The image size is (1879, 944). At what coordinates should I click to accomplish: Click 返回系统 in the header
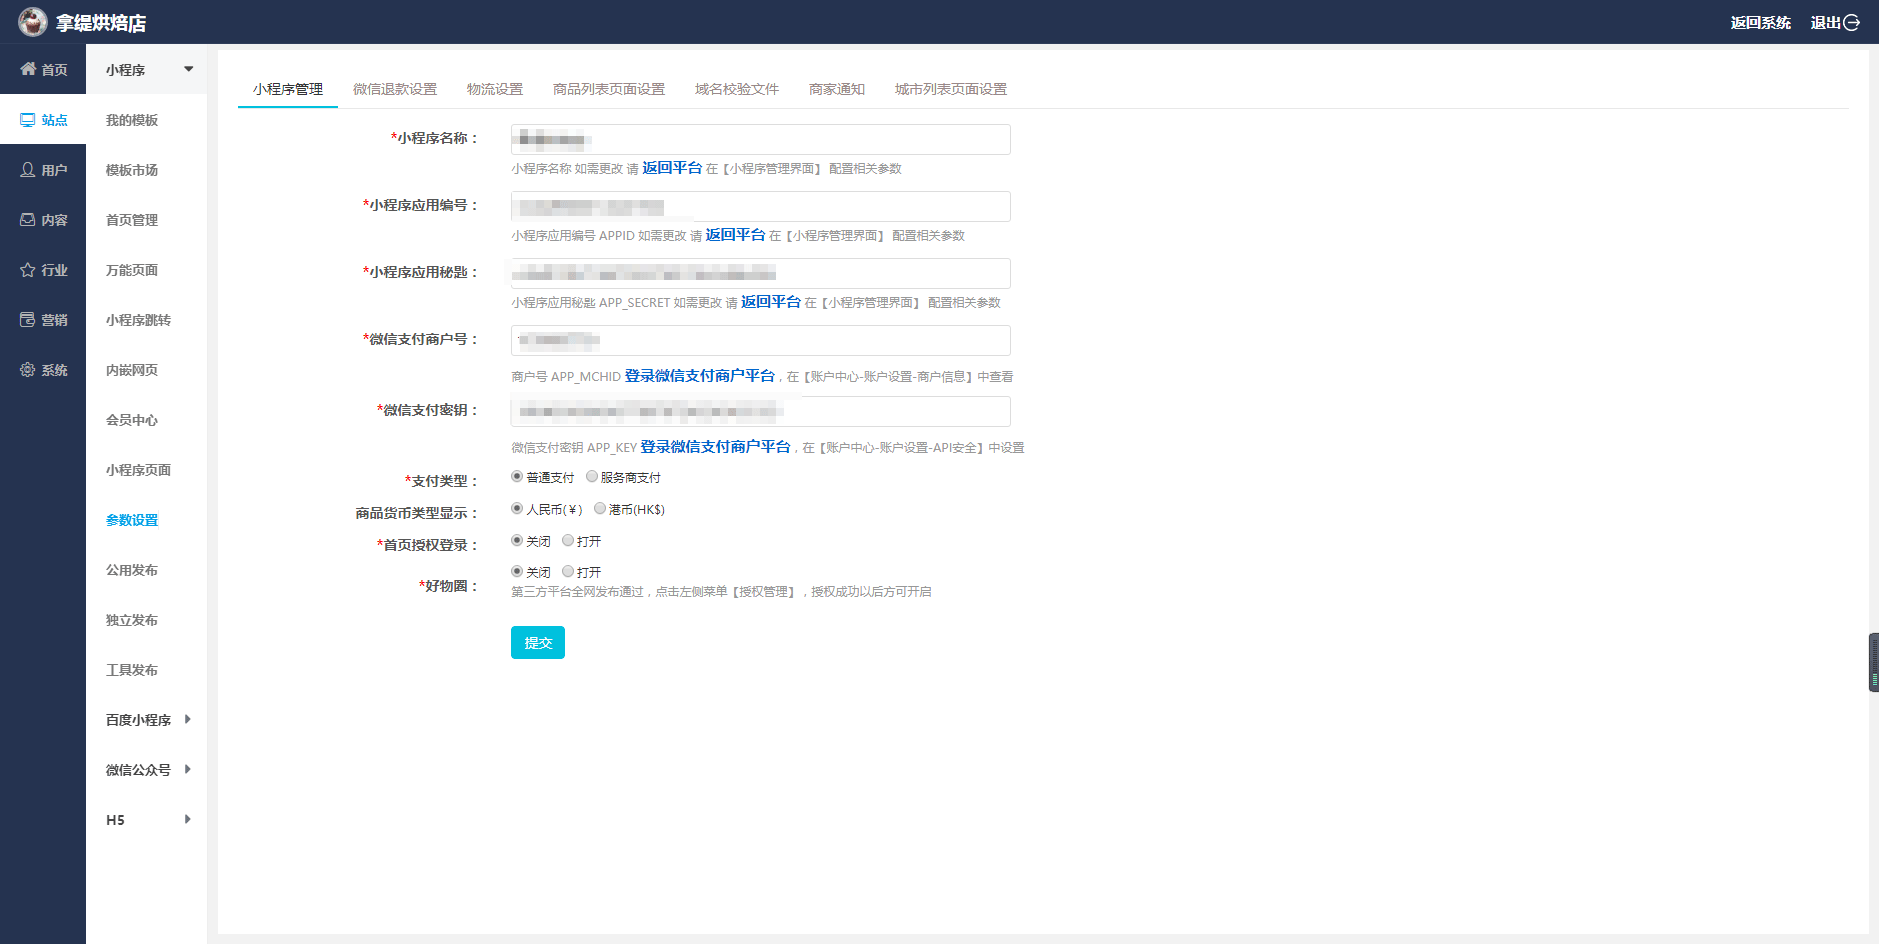[x=1761, y=22]
